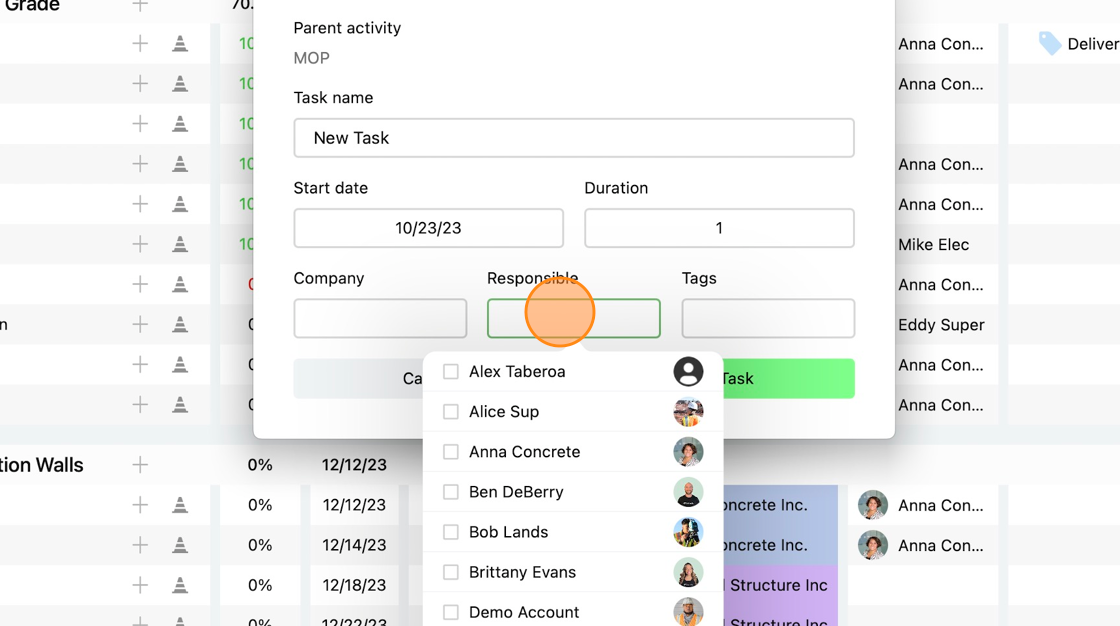1120x626 pixels.
Task: Click the plus icon beside the Walls section heading
Action: 140,464
